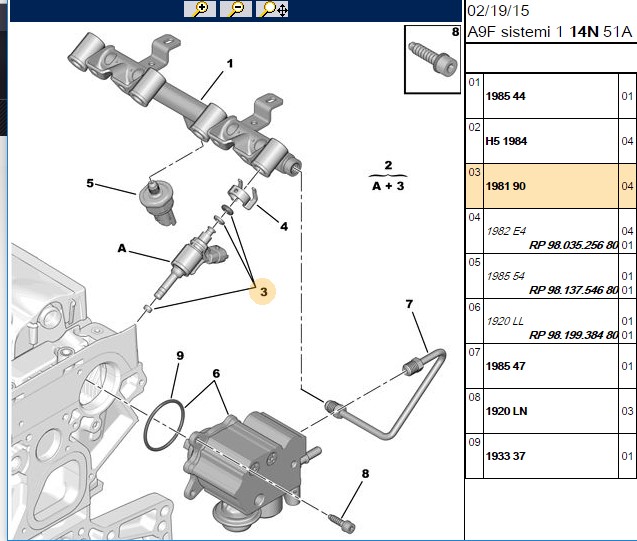Click quantity 04 in H5 1984 row
The height and width of the screenshot is (541, 637).
(x=627, y=141)
